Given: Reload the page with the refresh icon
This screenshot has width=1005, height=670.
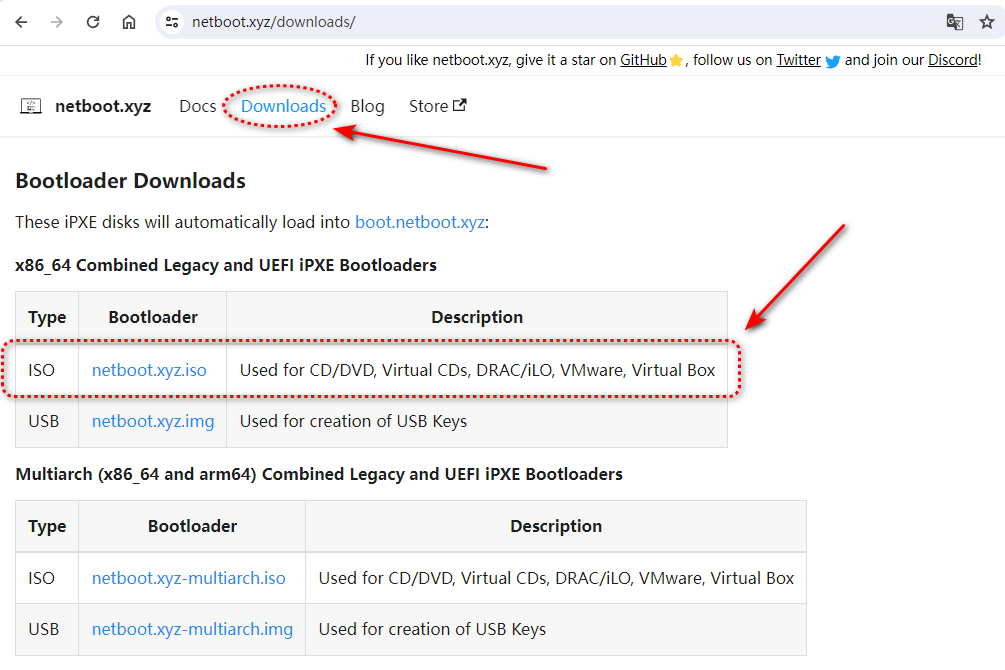Looking at the screenshot, I should [93, 22].
